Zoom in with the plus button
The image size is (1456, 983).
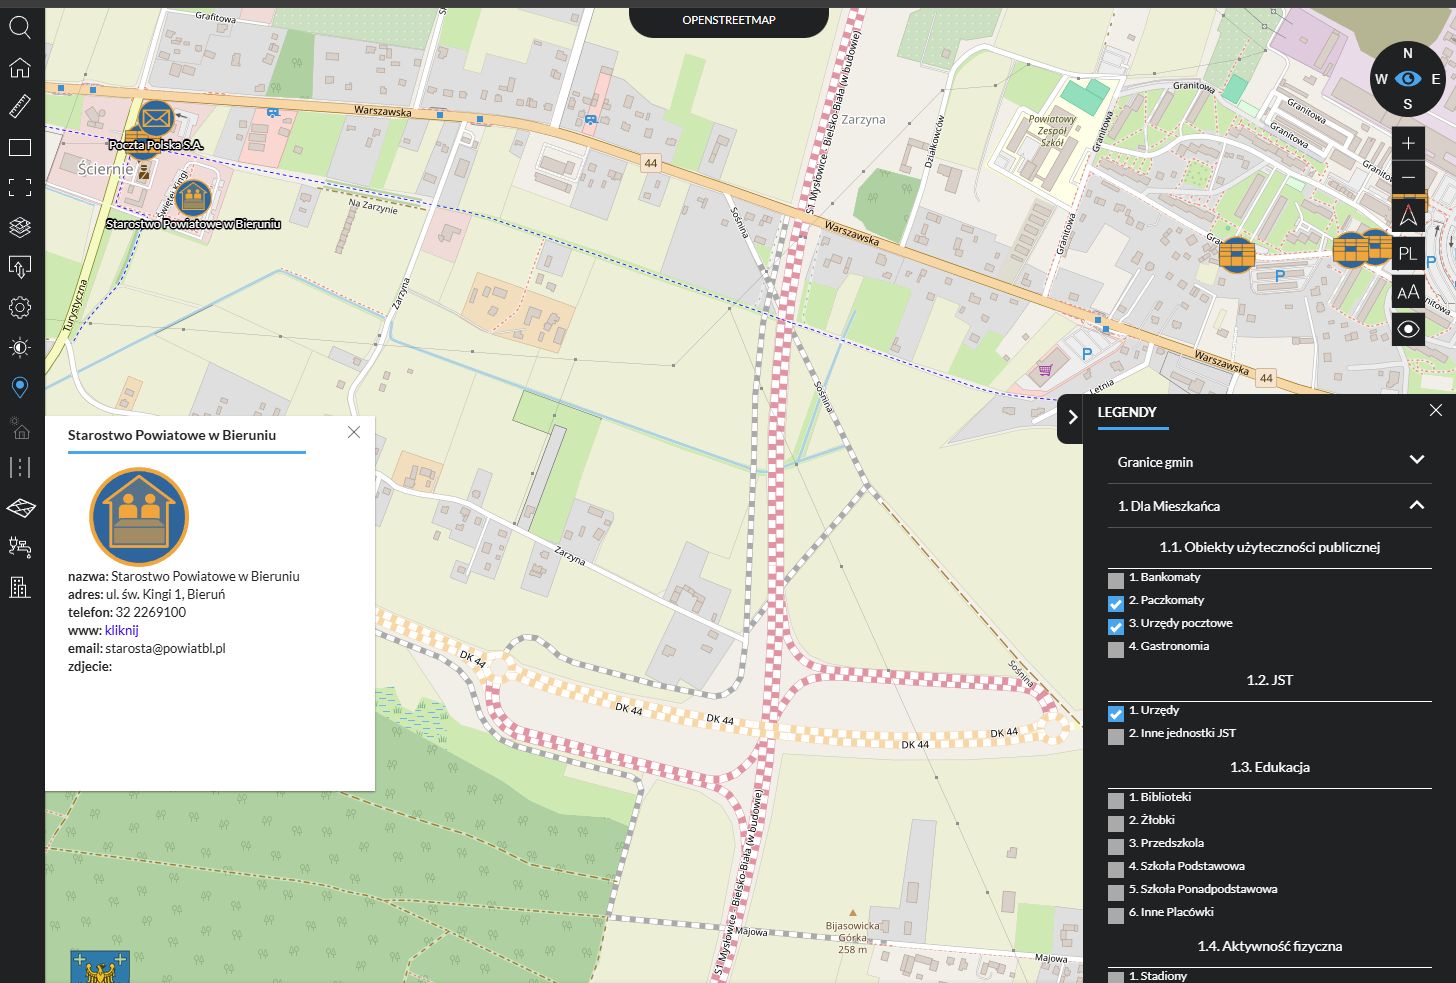point(1408,143)
